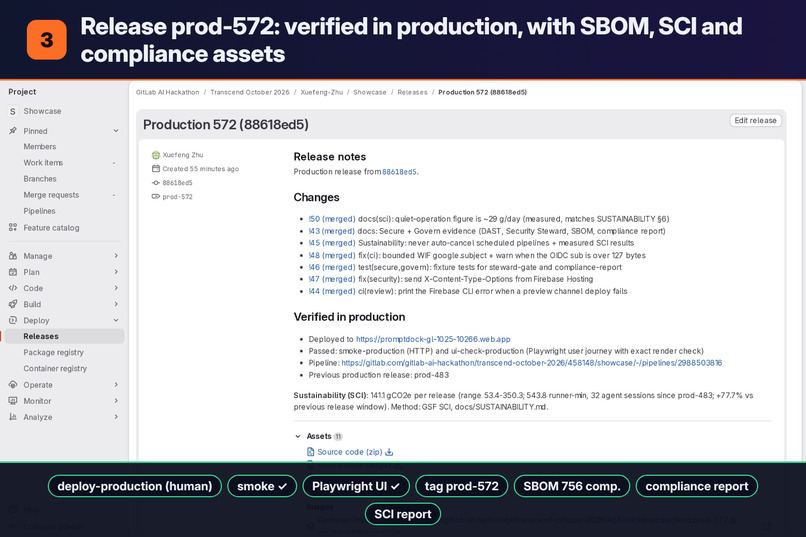Click the Code brackets icon
806x537 pixels.
point(13,288)
